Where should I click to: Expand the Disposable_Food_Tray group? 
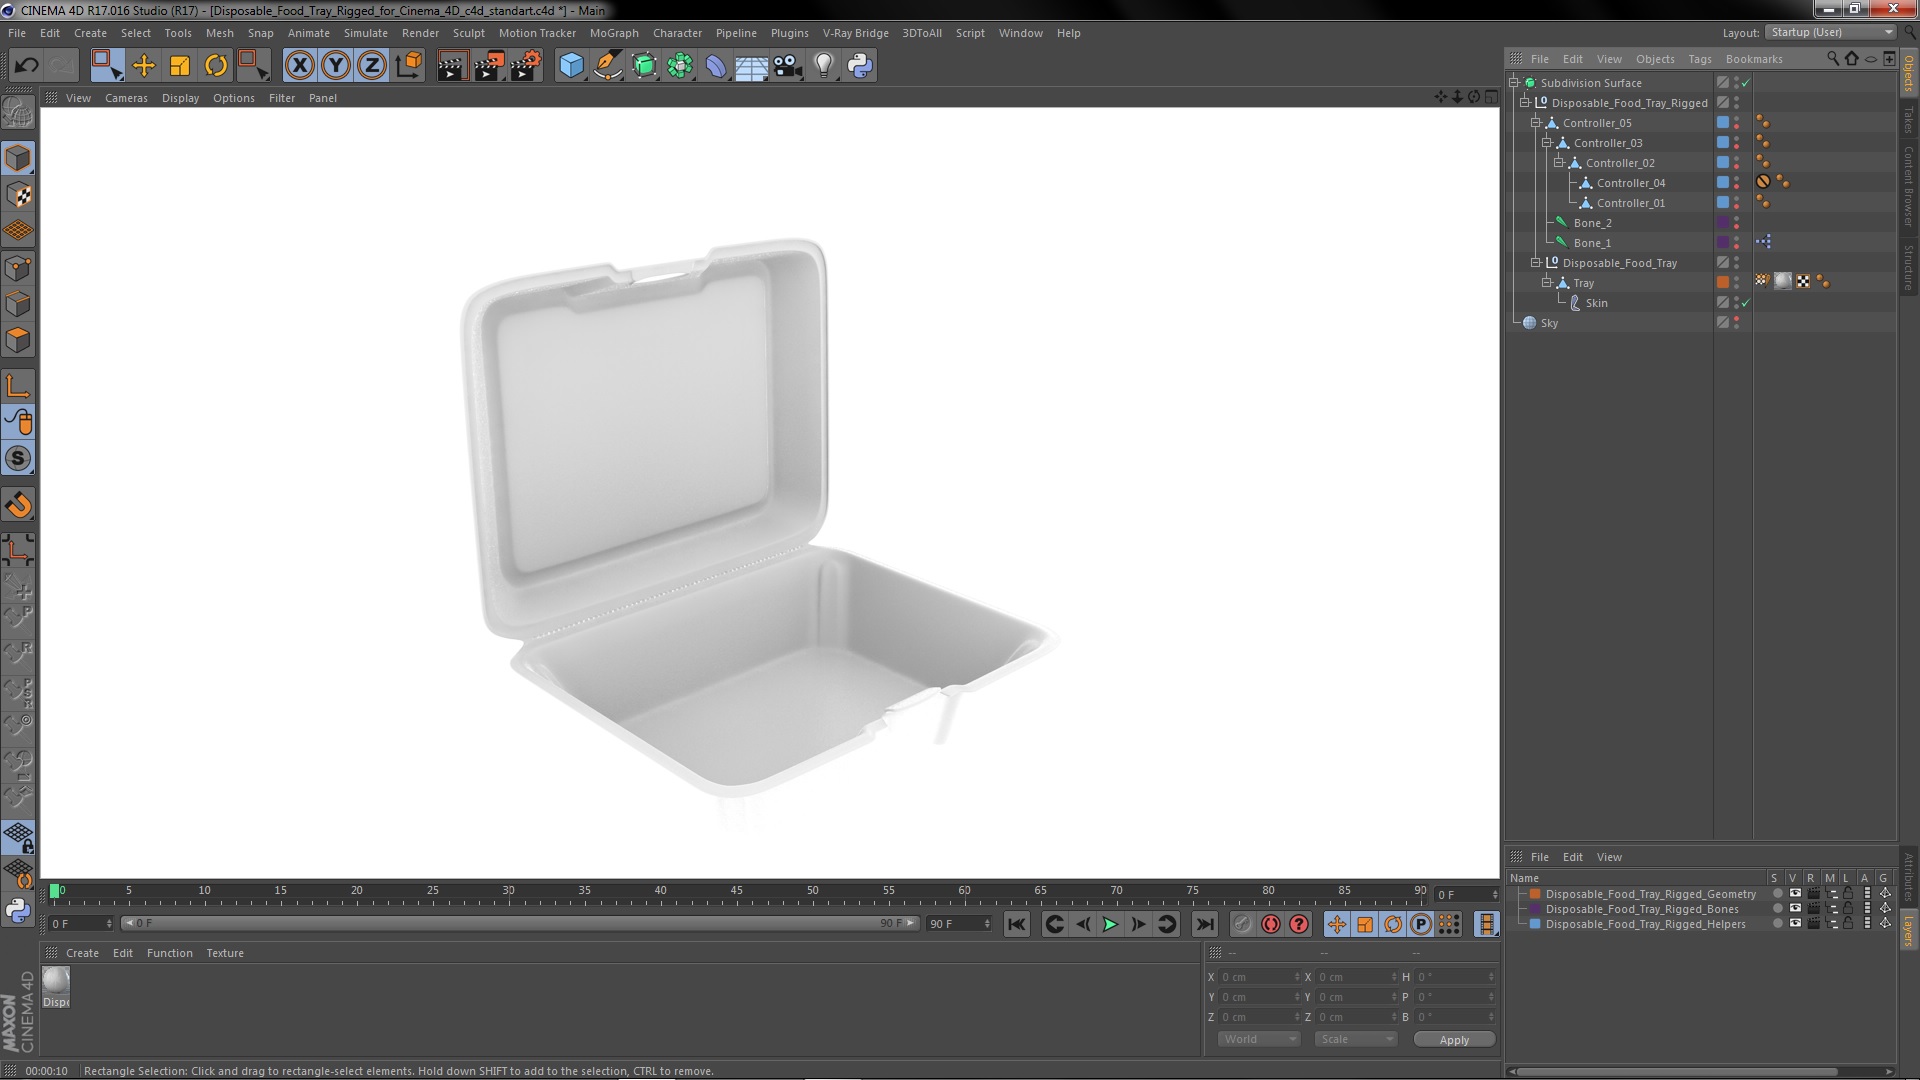pos(1536,262)
